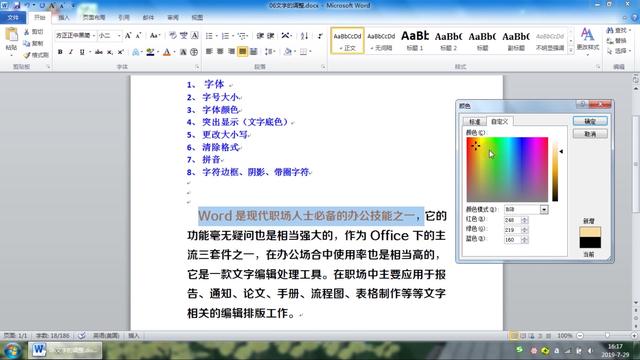Cancel the color dialog
640x360 pixels.
(x=590, y=134)
